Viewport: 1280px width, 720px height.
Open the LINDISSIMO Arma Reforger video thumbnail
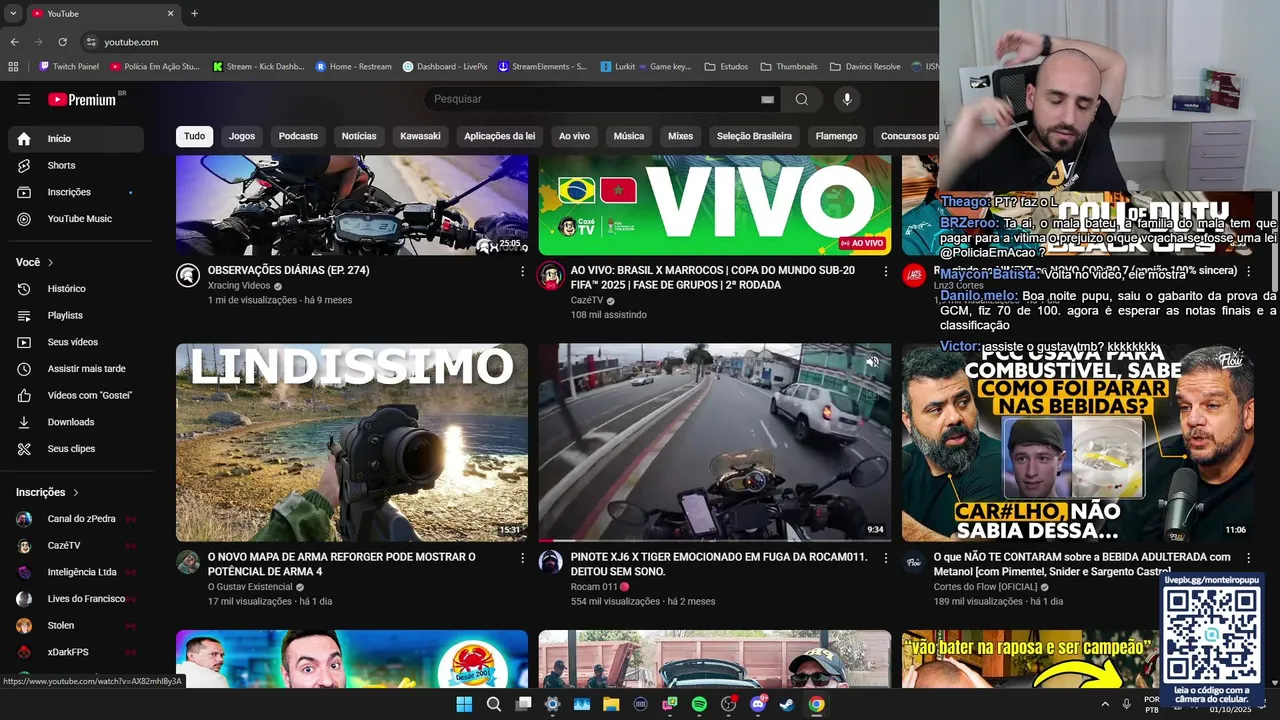(x=352, y=442)
